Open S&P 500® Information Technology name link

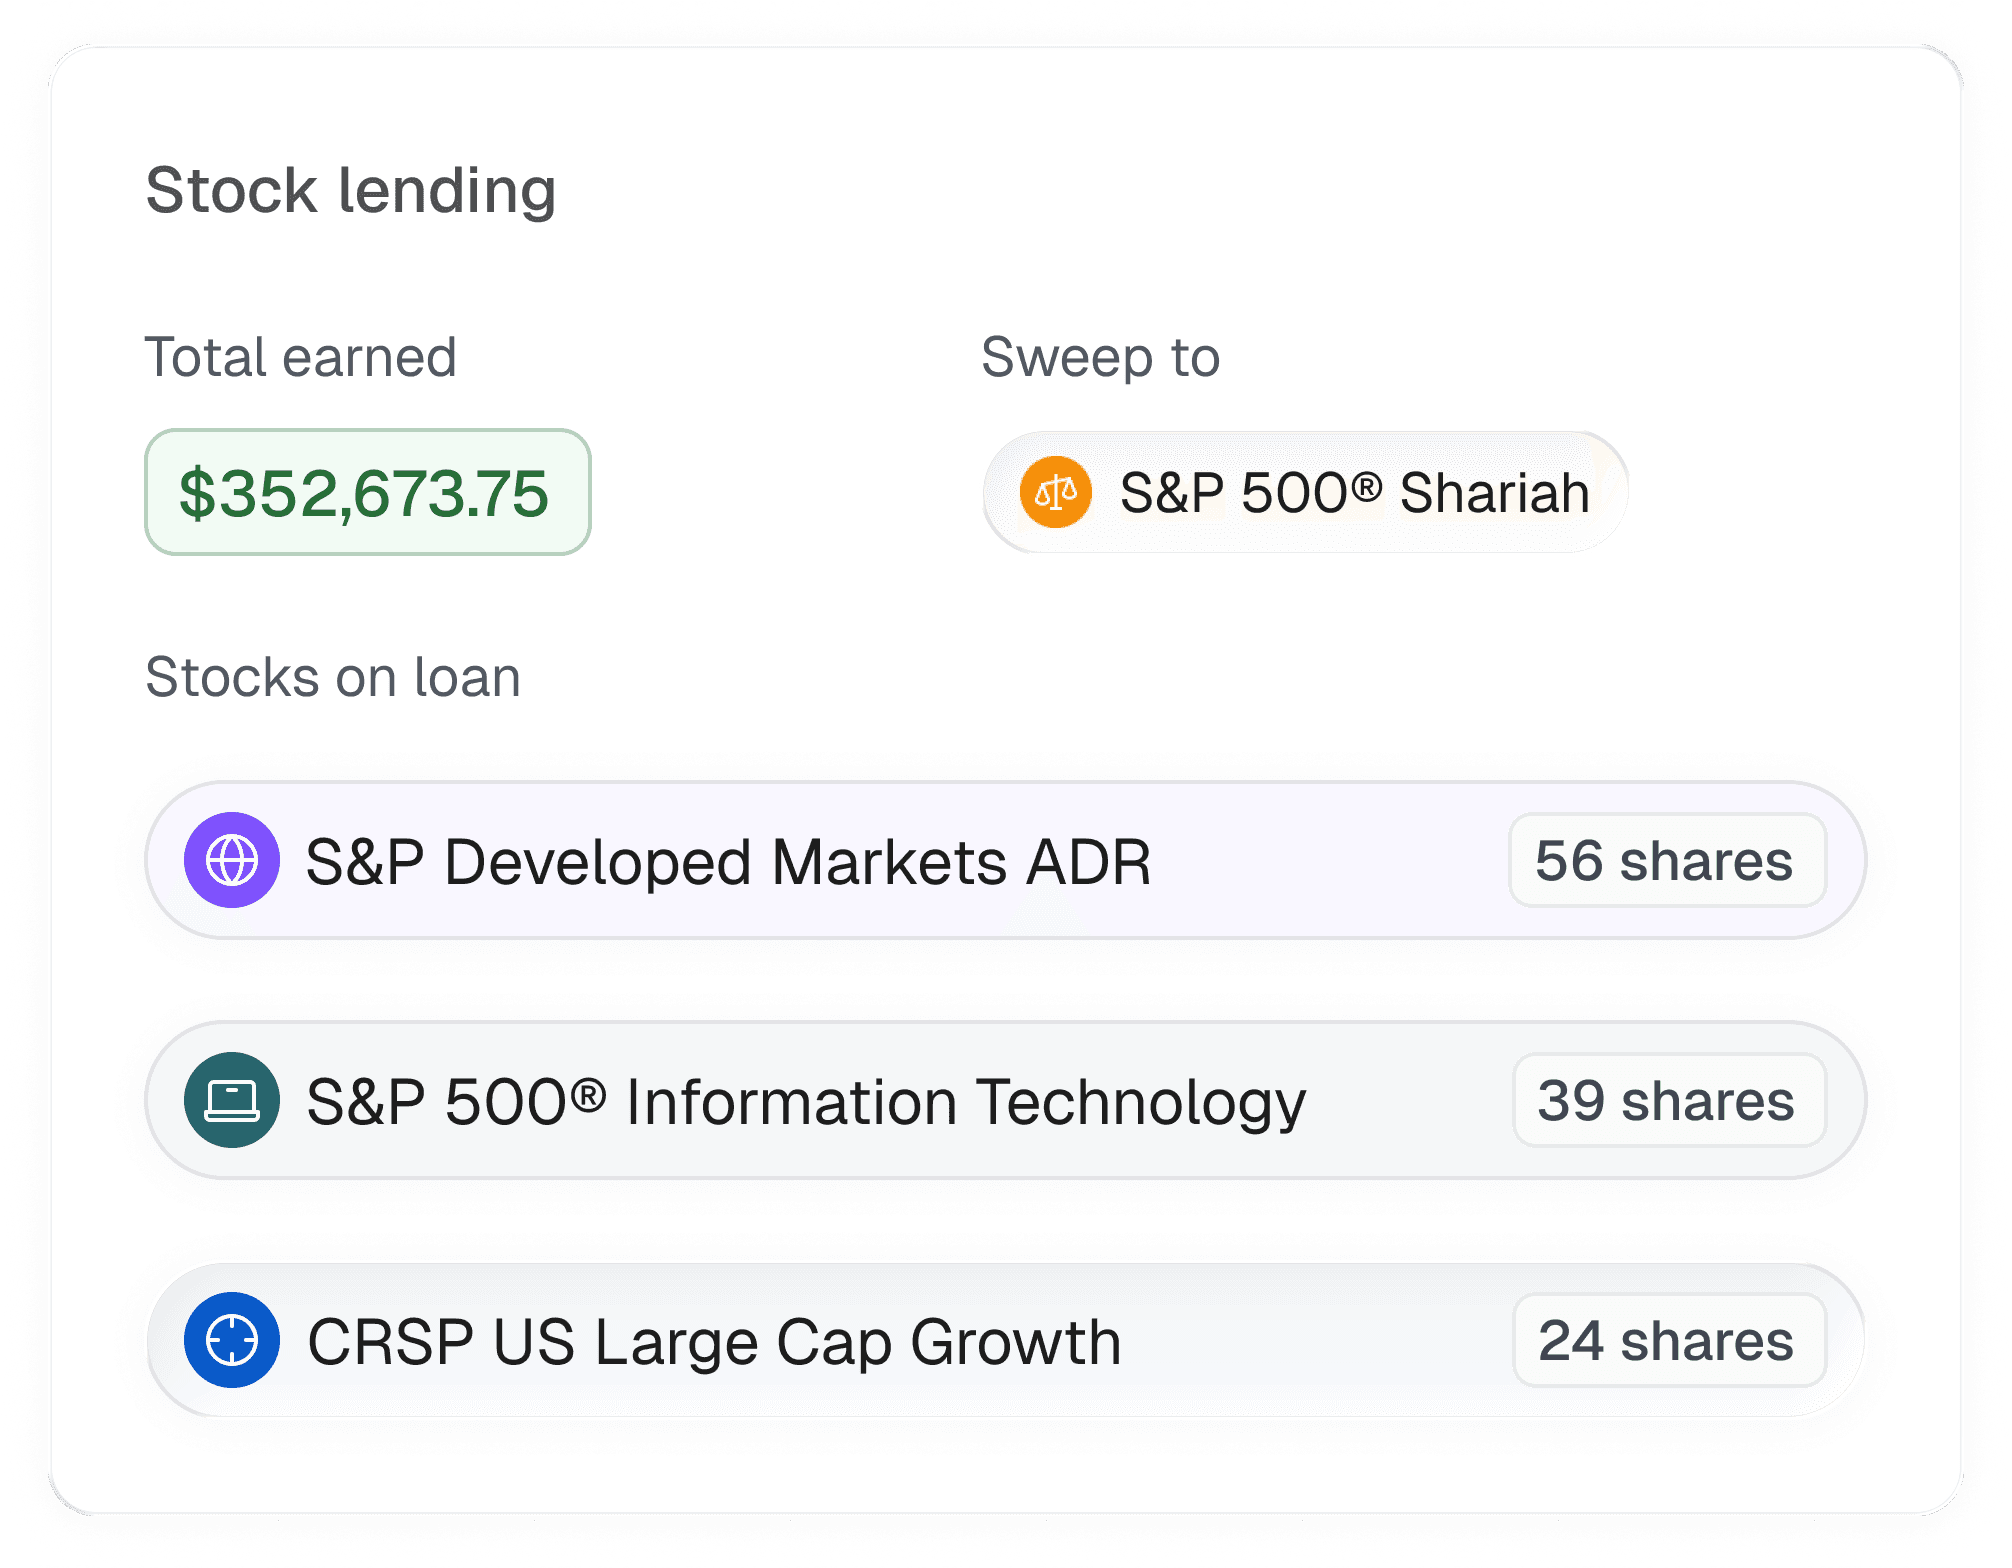click(805, 1102)
